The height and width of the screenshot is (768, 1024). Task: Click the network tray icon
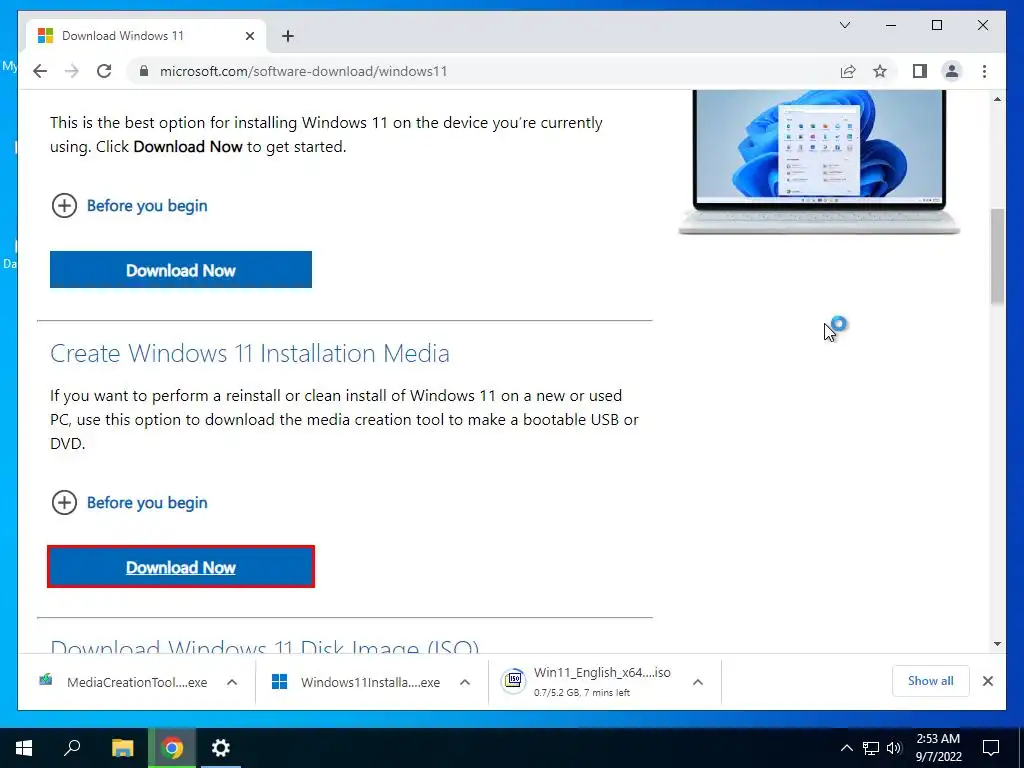(871, 748)
